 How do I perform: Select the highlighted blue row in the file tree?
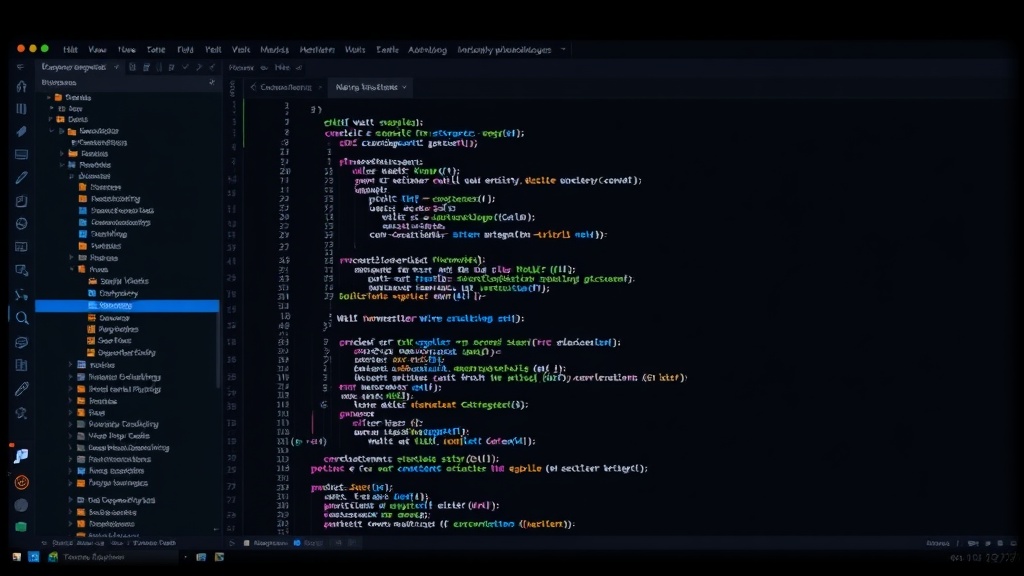tap(127, 305)
